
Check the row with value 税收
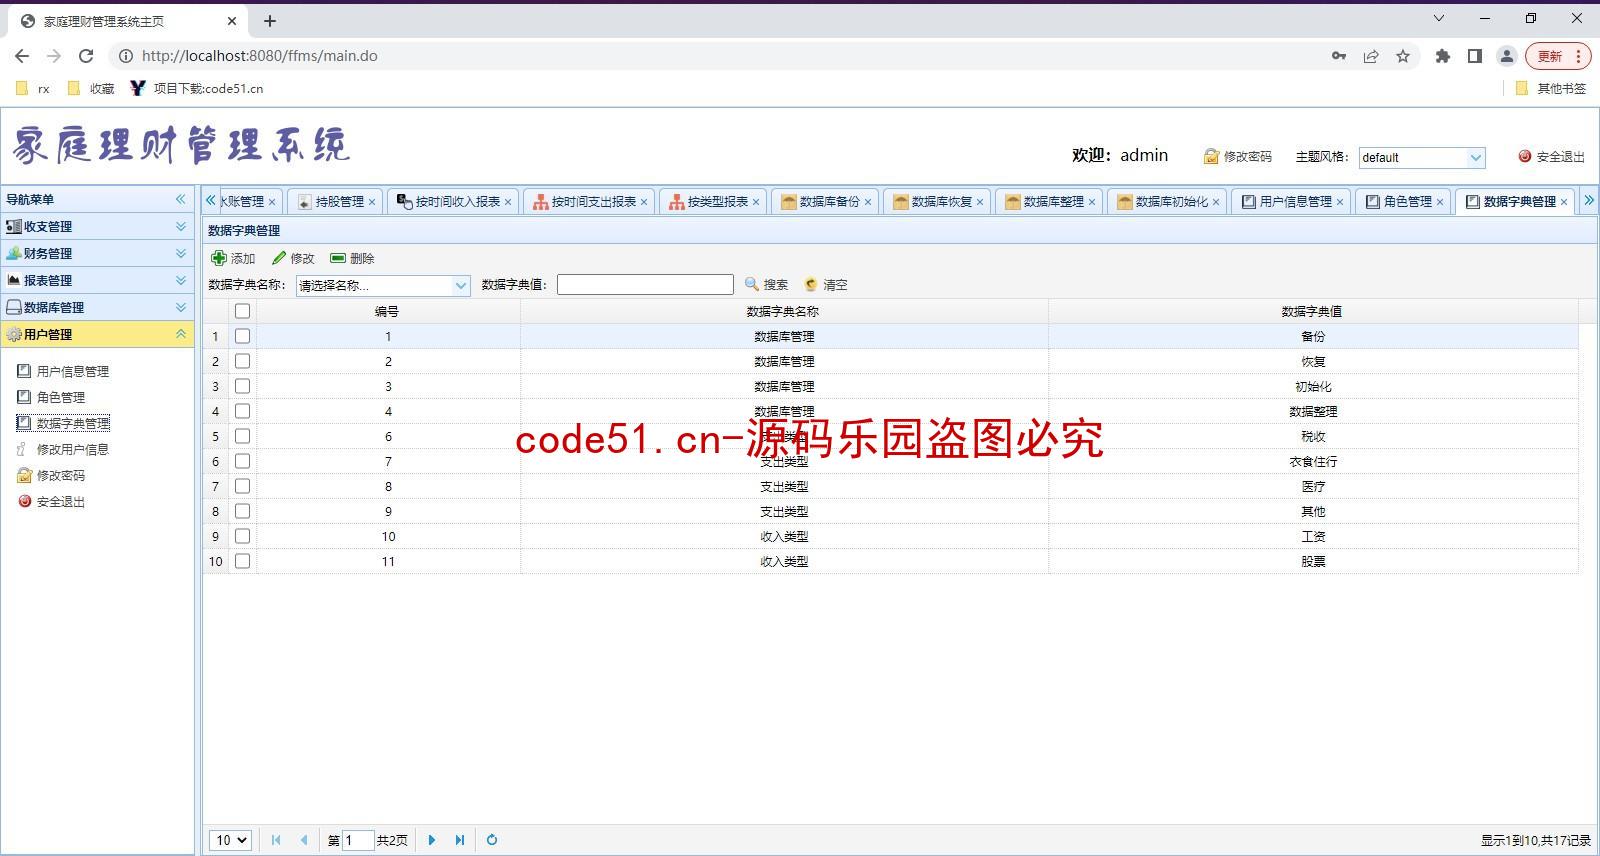point(242,436)
